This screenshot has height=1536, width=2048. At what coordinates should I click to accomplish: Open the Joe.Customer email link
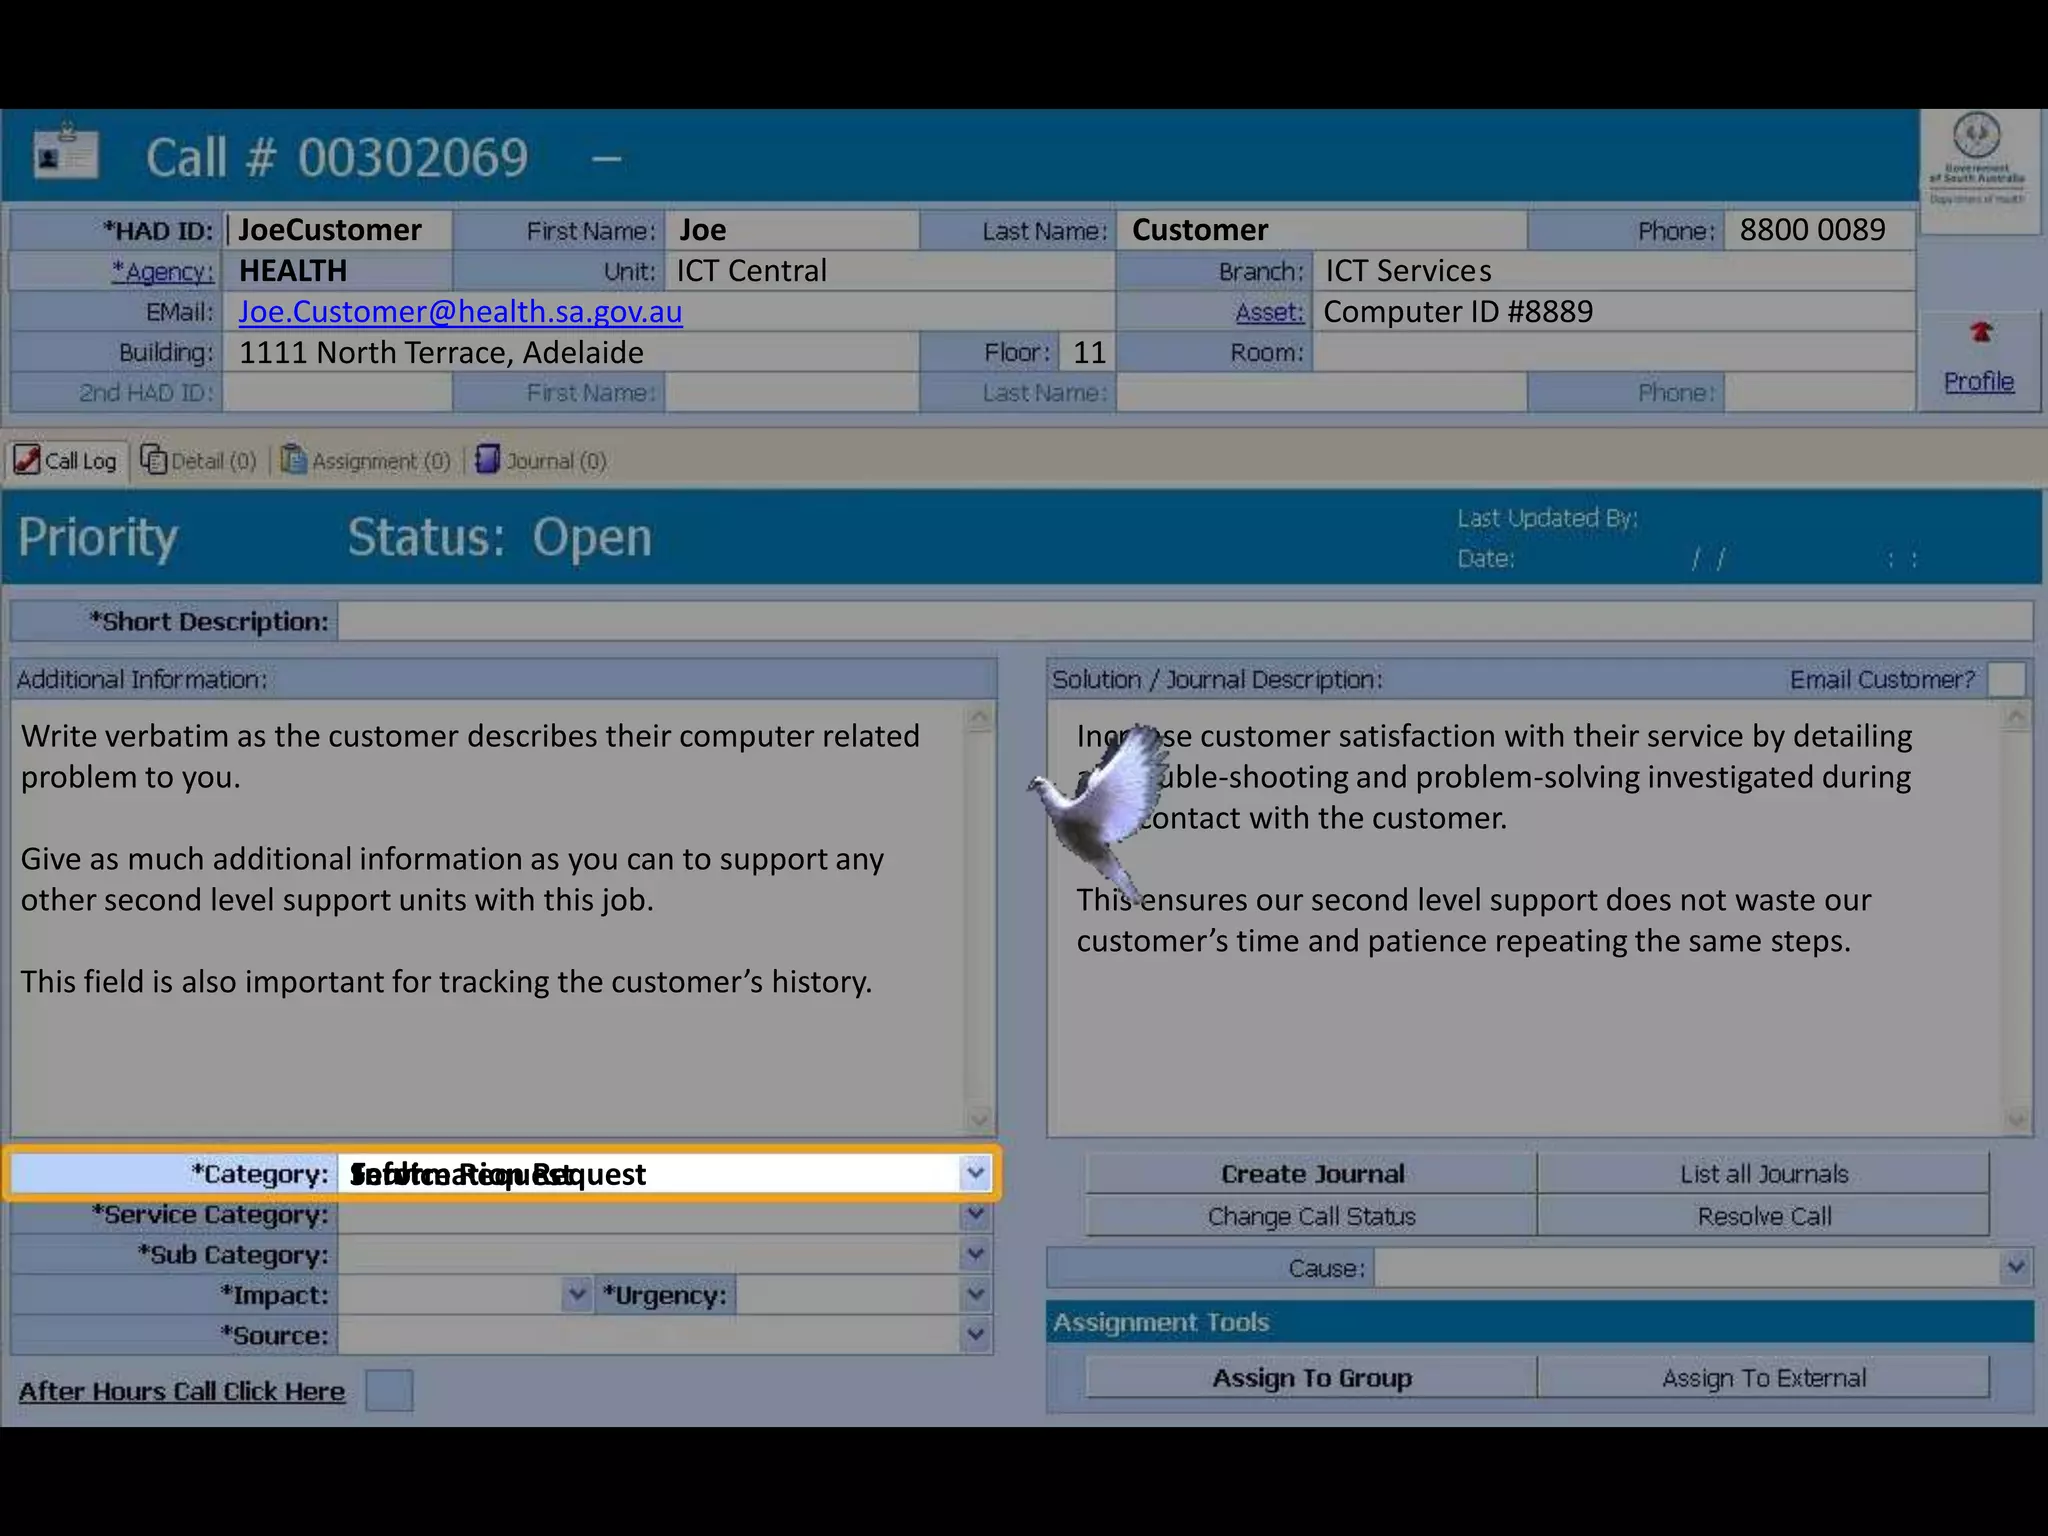click(x=460, y=312)
